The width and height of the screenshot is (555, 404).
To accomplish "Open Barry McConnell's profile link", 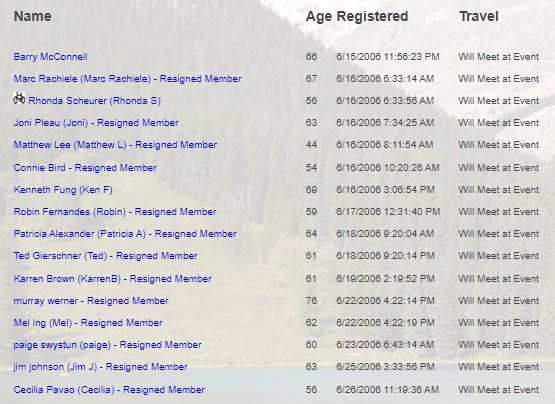I will coord(50,57).
